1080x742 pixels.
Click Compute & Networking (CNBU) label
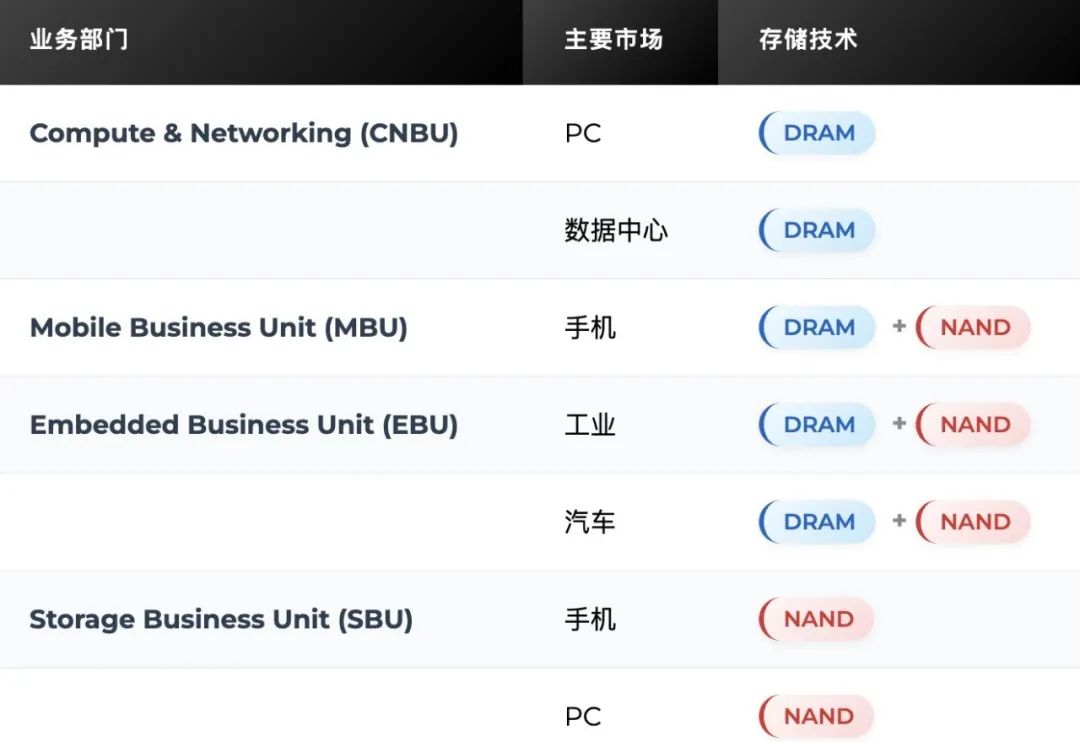(244, 133)
